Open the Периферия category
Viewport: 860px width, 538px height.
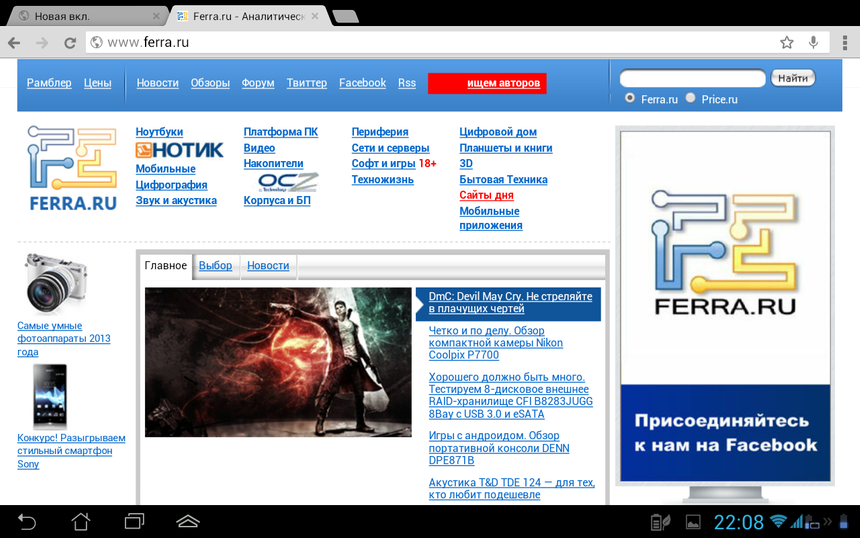coord(380,132)
